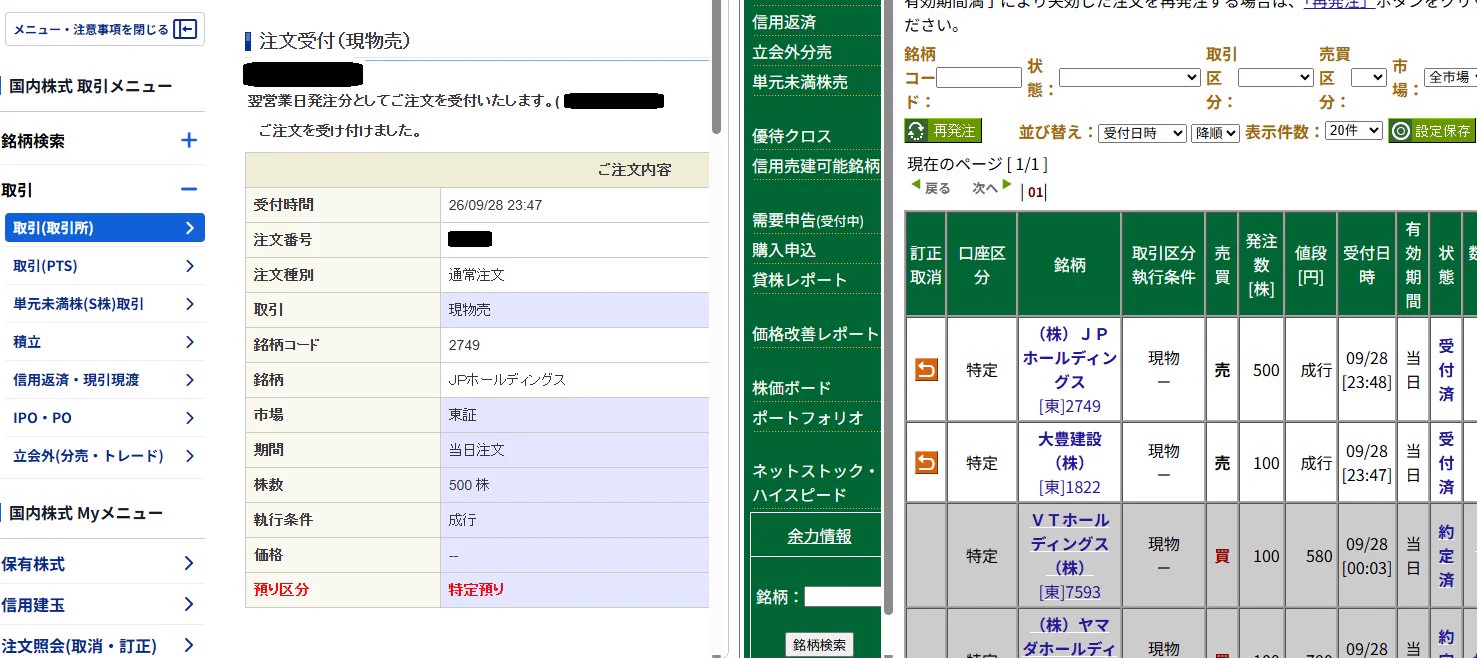The width and height of the screenshot is (1477, 658).
Task: Focus the 銘柄コード input field
Action: tap(979, 77)
